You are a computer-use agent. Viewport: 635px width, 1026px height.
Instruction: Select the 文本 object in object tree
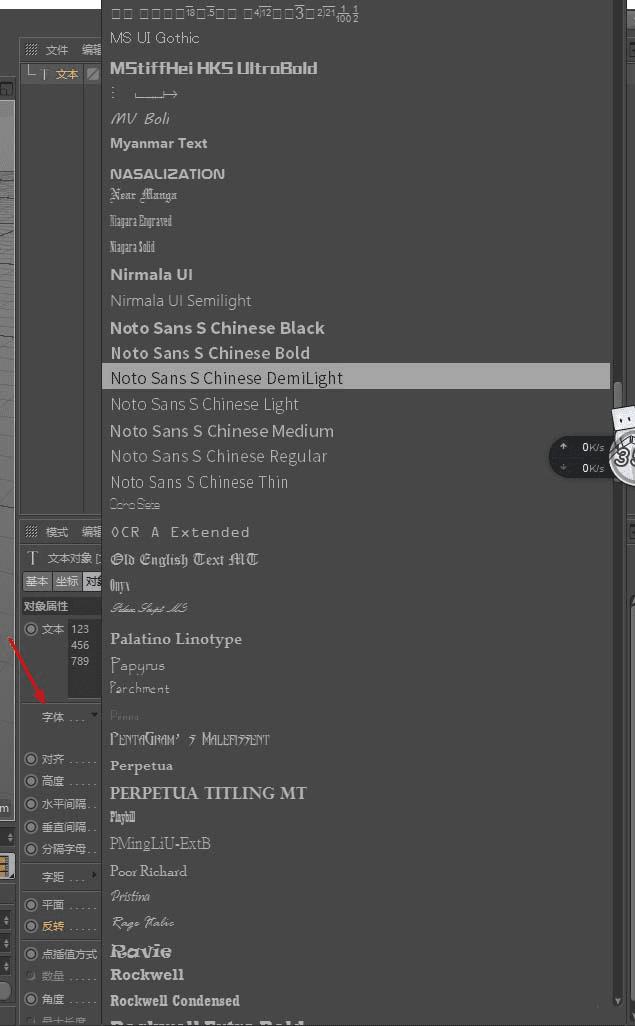tap(67, 75)
